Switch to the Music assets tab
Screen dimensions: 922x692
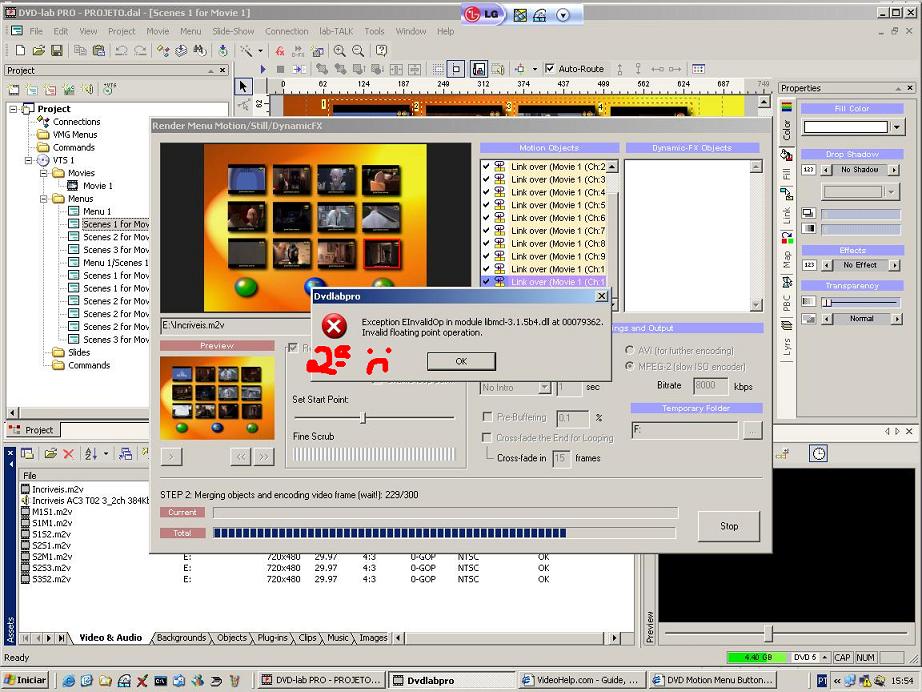click(x=338, y=638)
